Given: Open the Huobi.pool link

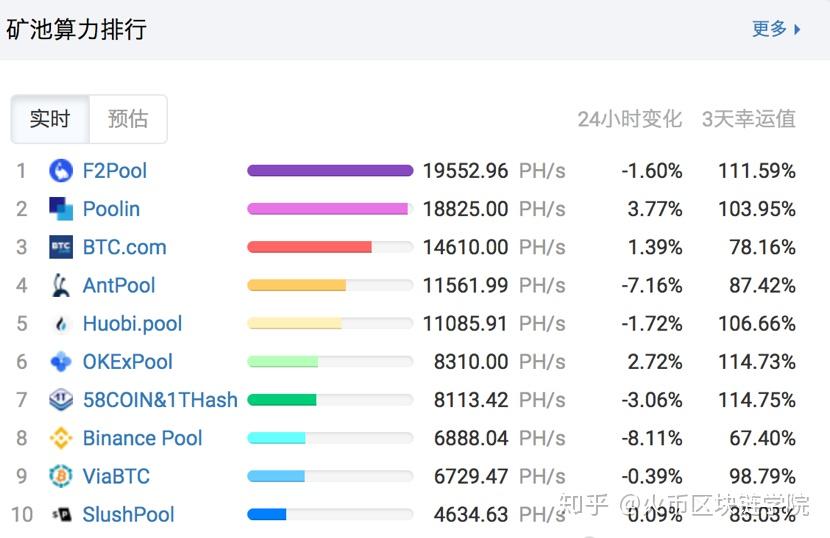Looking at the screenshot, I should click(132, 324).
